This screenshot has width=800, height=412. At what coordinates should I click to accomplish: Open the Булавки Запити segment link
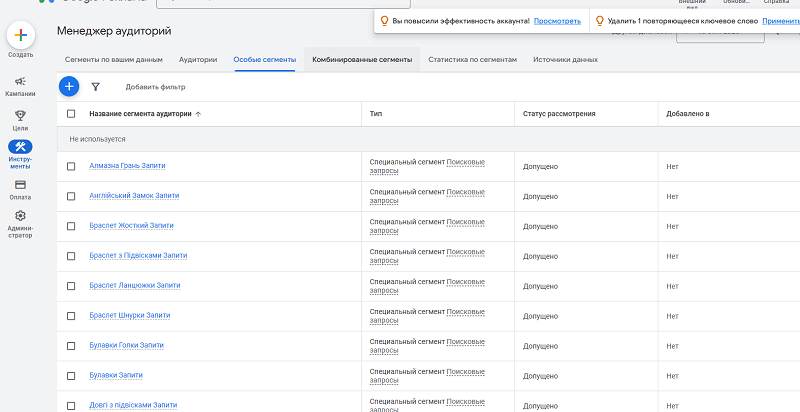click(x=116, y=375)
